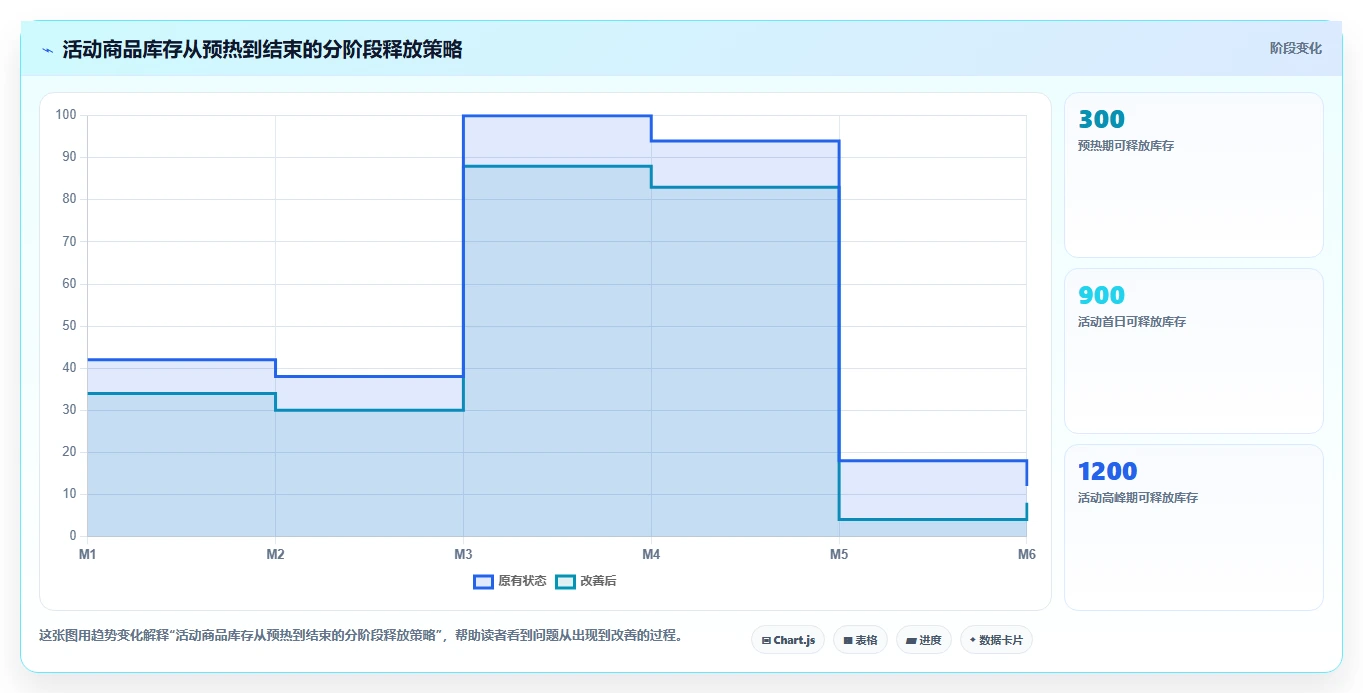Select the 1200 活动高峰期可释放库存 card
The image size is (1363, 693).
[1194, 527]
